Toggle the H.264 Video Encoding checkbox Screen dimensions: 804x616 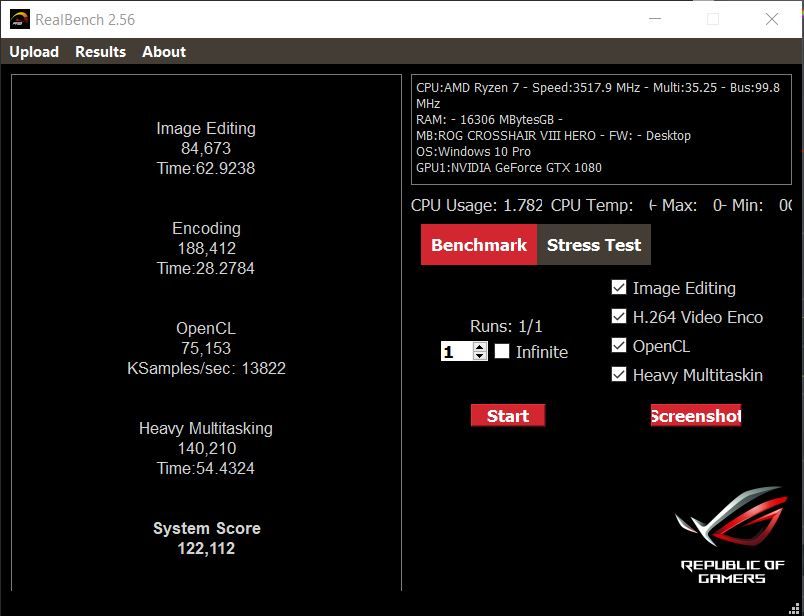pos(619,316)
